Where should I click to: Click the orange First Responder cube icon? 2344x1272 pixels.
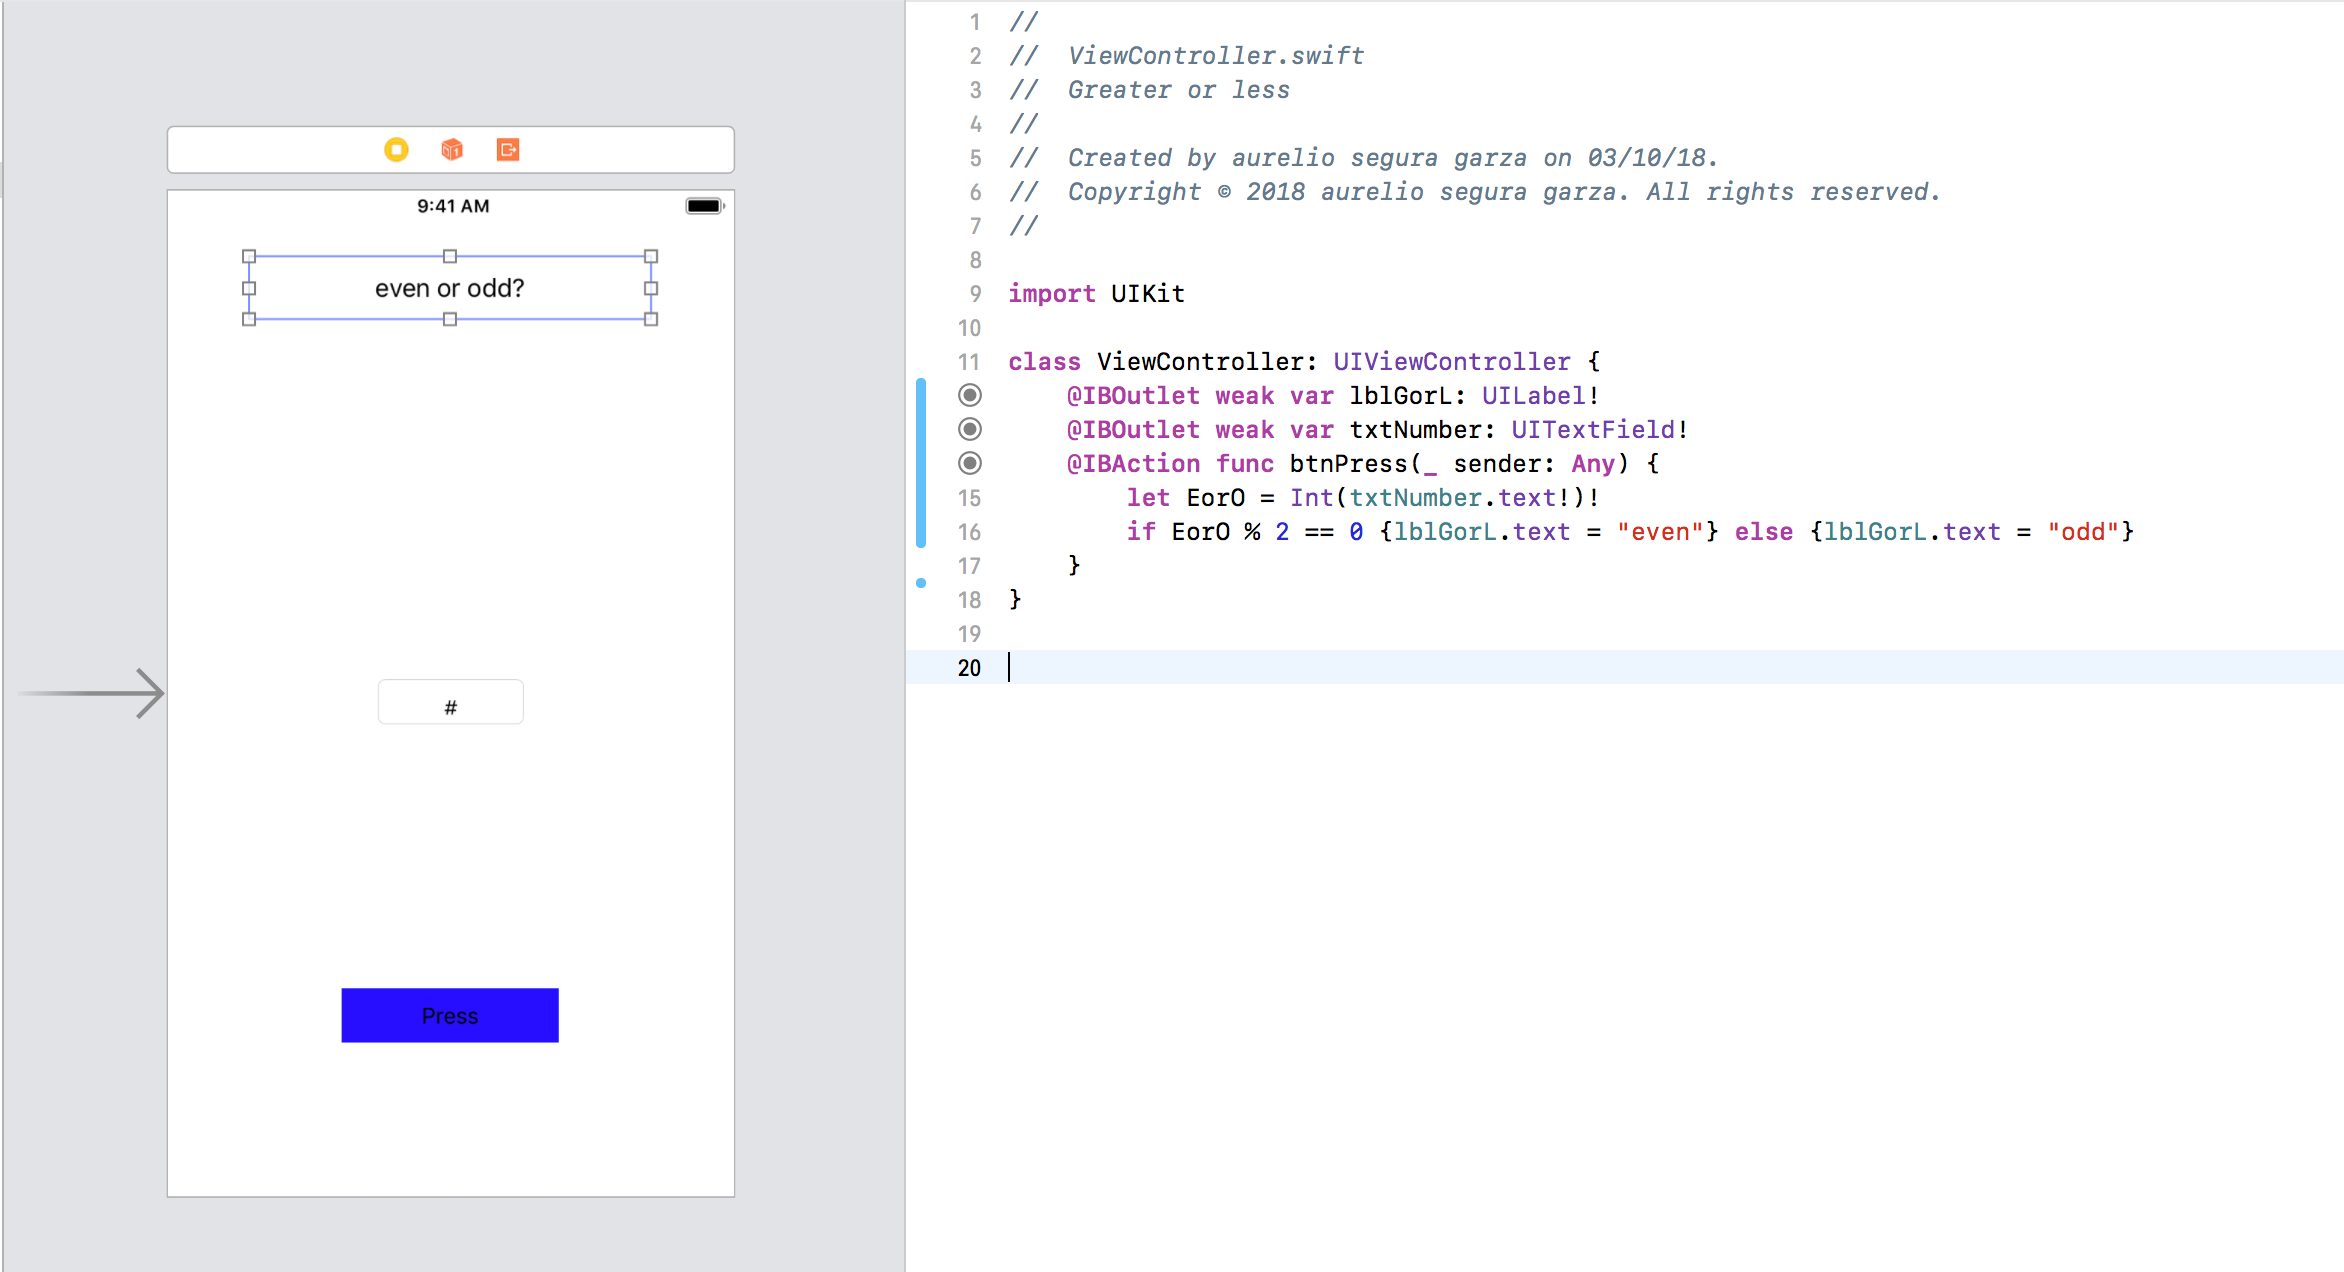tap(452, 150)
